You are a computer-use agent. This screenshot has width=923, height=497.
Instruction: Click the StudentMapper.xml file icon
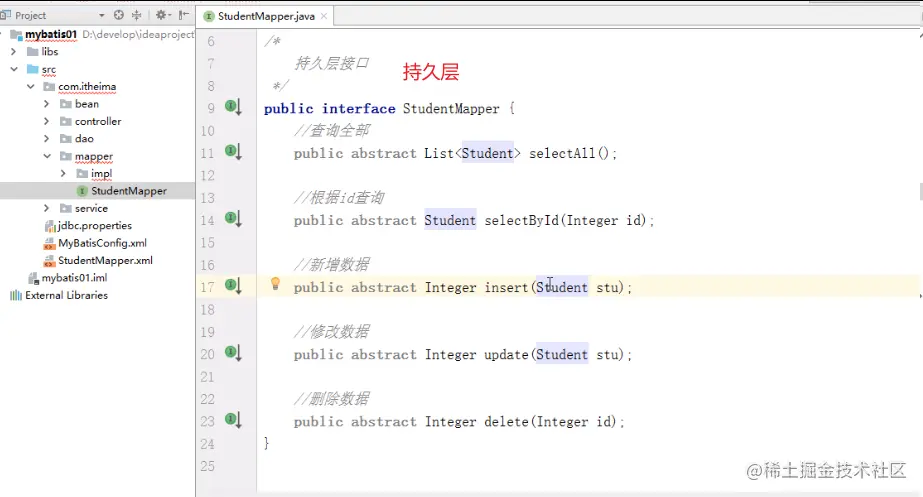pyautogui.click(x=49, y=260)
